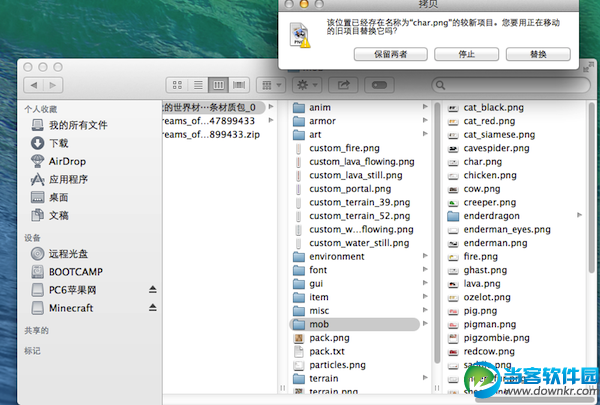
Task: Switch to column view
Action: click(218, 85)
